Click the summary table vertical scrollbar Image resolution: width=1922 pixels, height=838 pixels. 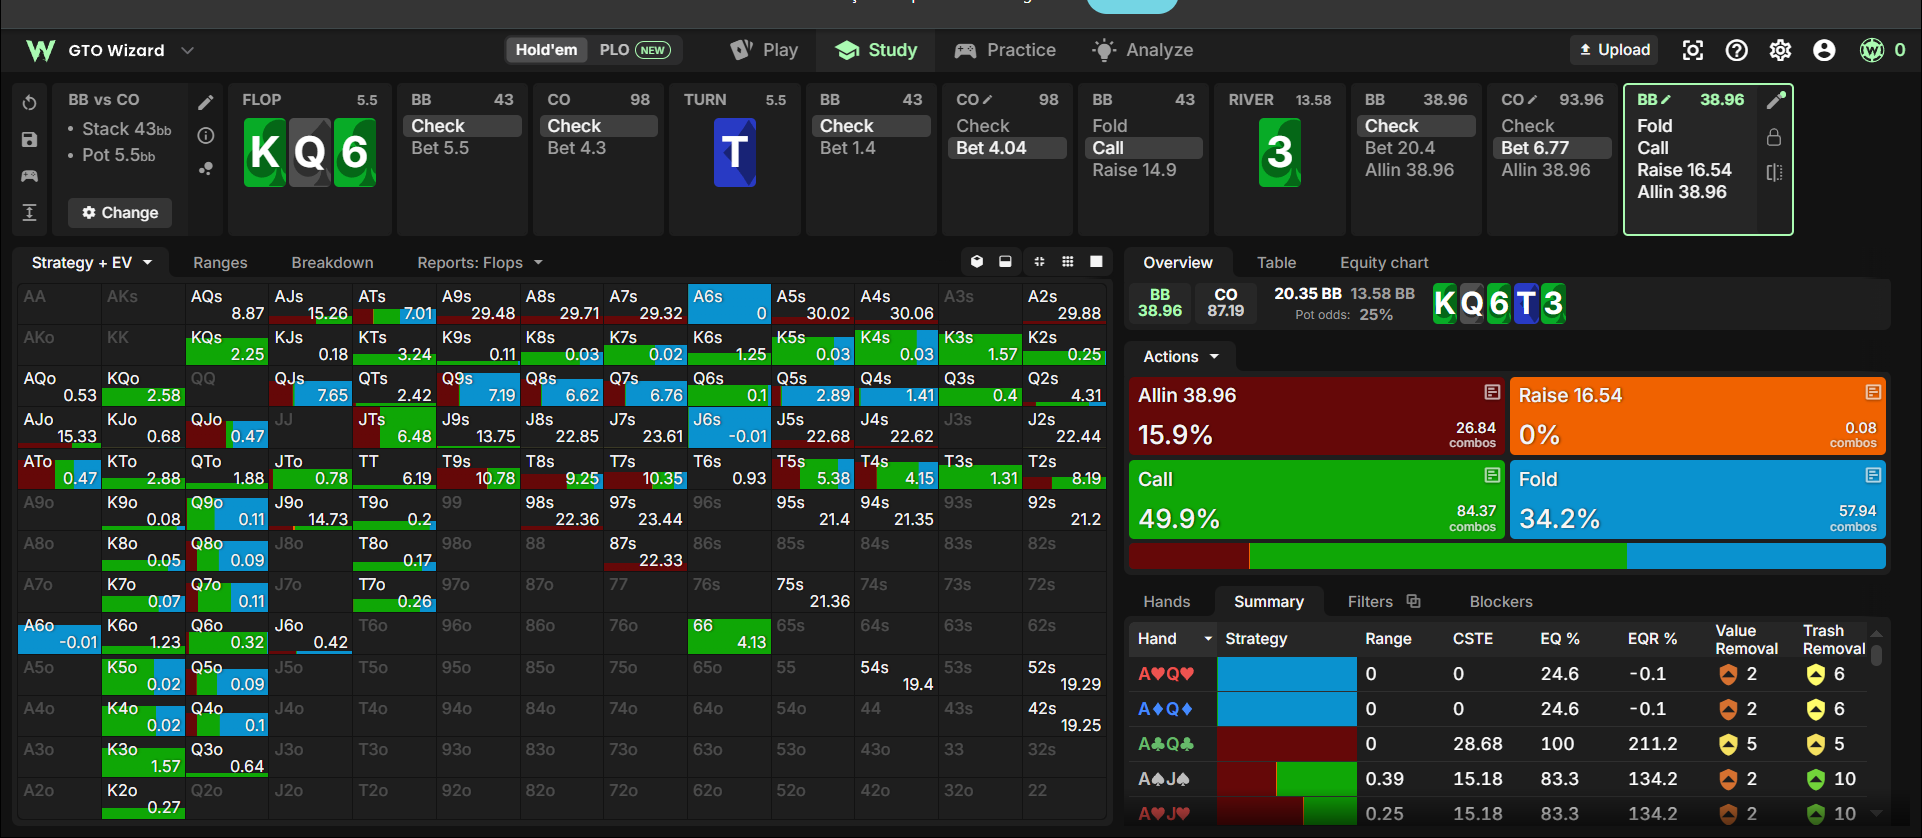[1877, 656]
